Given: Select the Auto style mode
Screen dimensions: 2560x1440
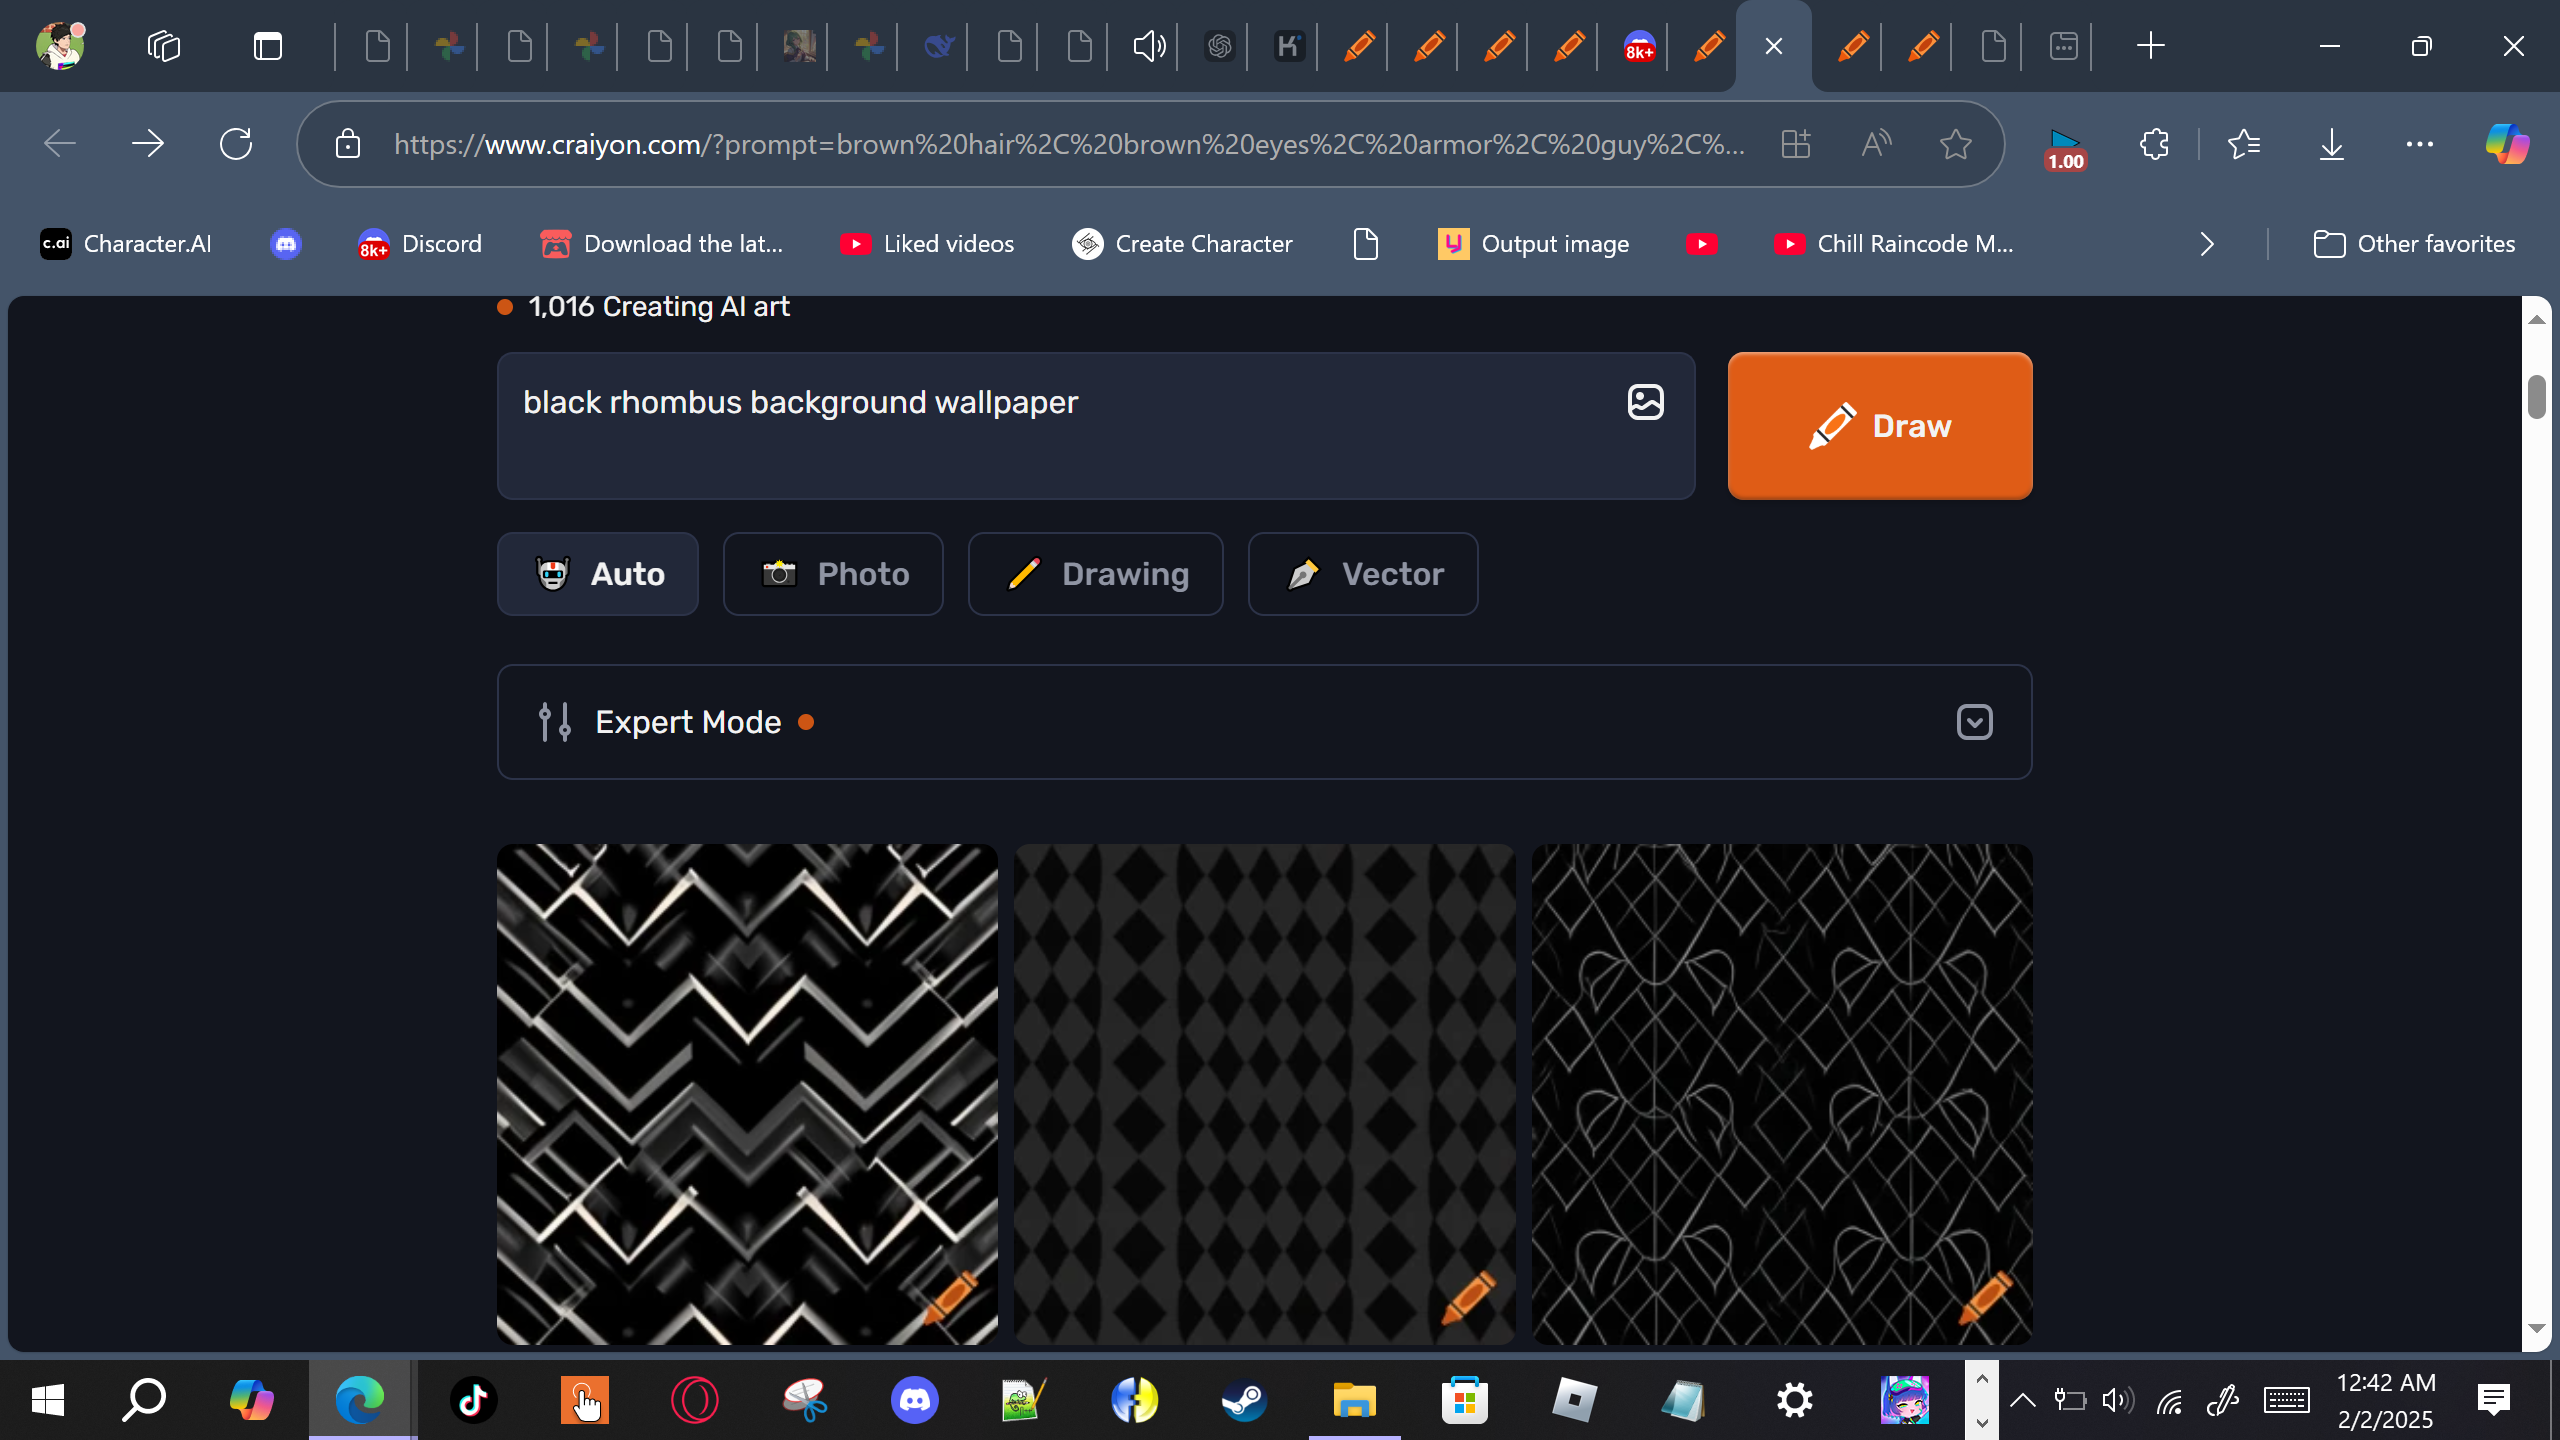Looking at the screenshot, I should pos(598,574).
